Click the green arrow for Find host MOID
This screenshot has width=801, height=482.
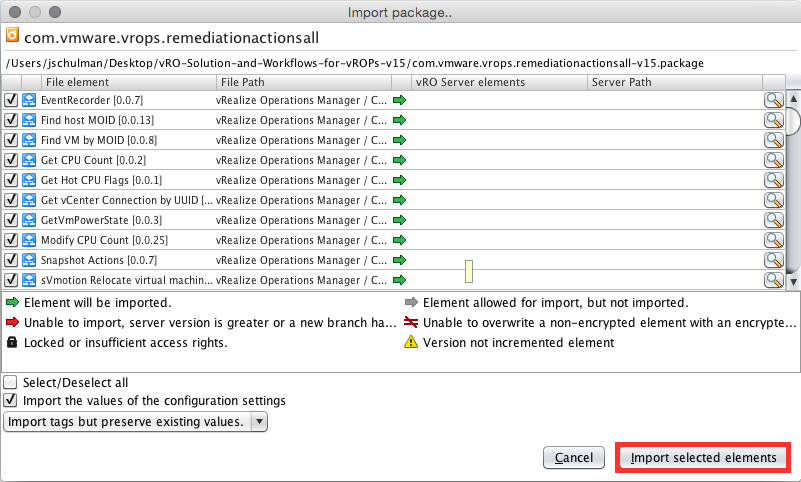click(399, 120)
